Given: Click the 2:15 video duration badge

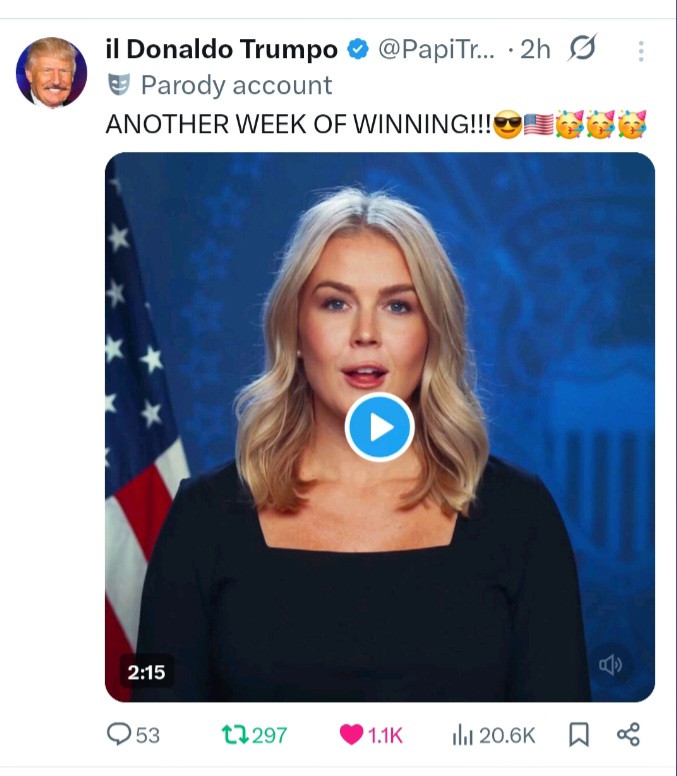Looking at the screenshot, I should (x=146, y=672).
